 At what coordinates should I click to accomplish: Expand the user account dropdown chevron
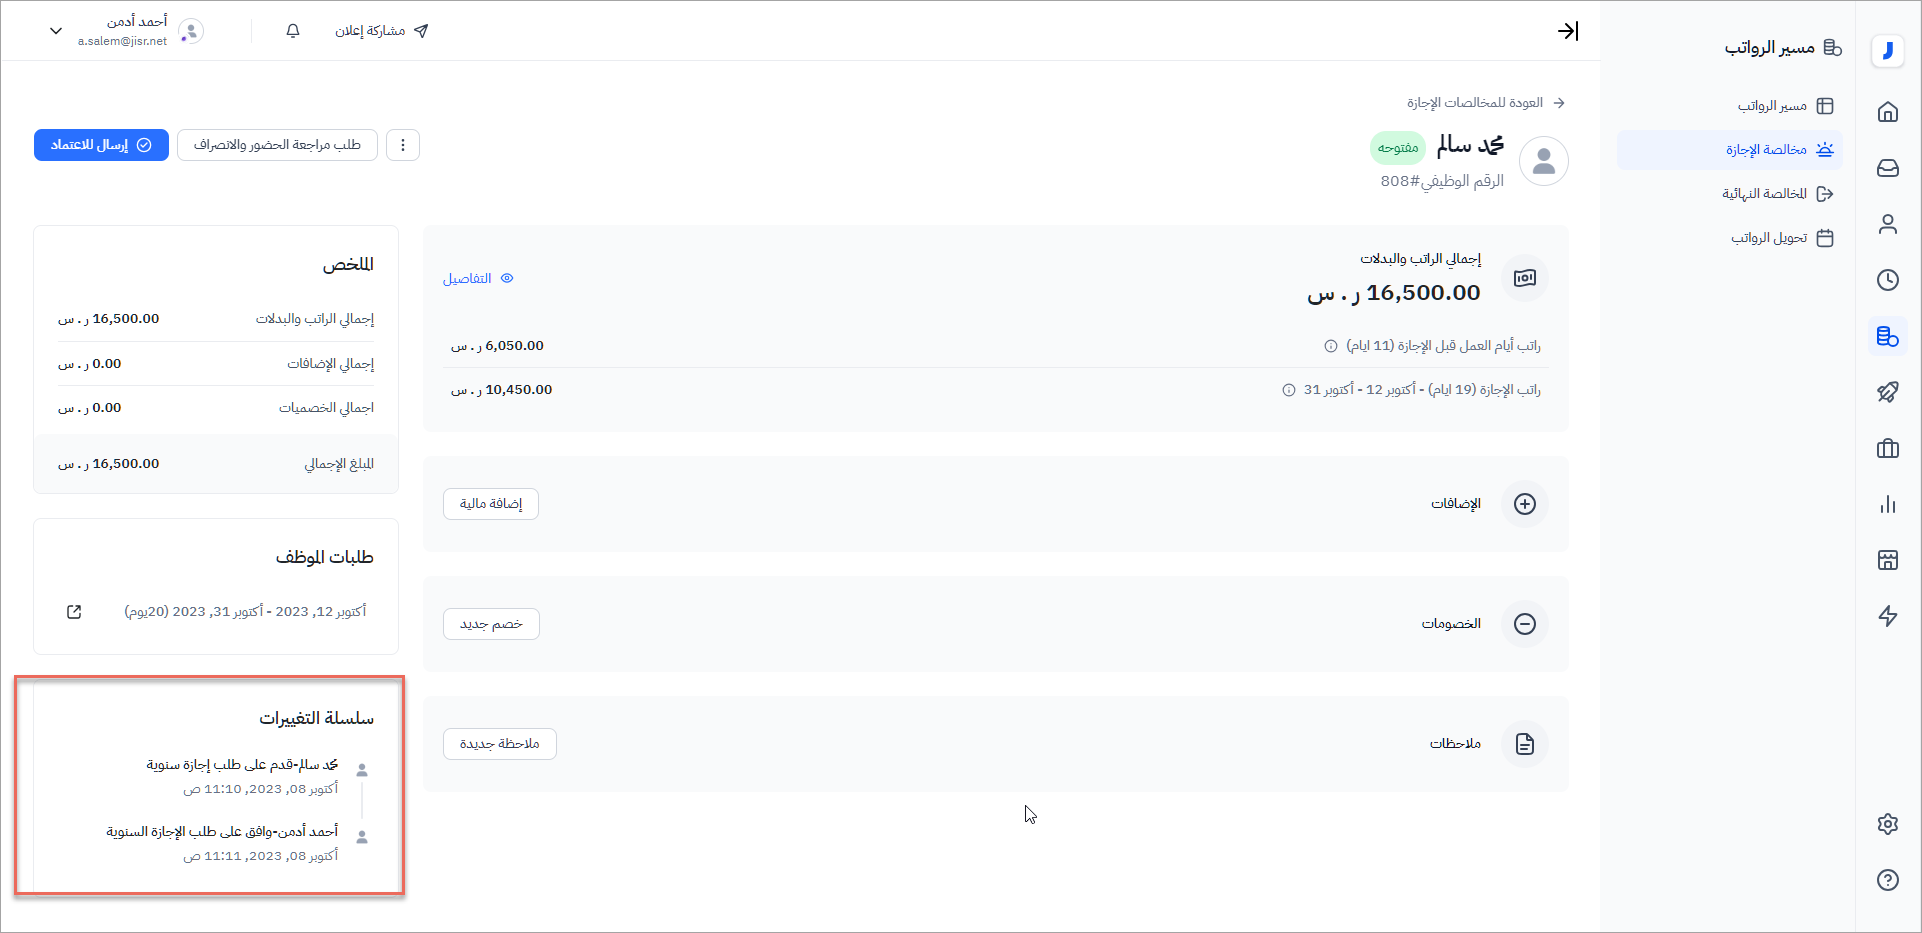[x=56, y=31]
